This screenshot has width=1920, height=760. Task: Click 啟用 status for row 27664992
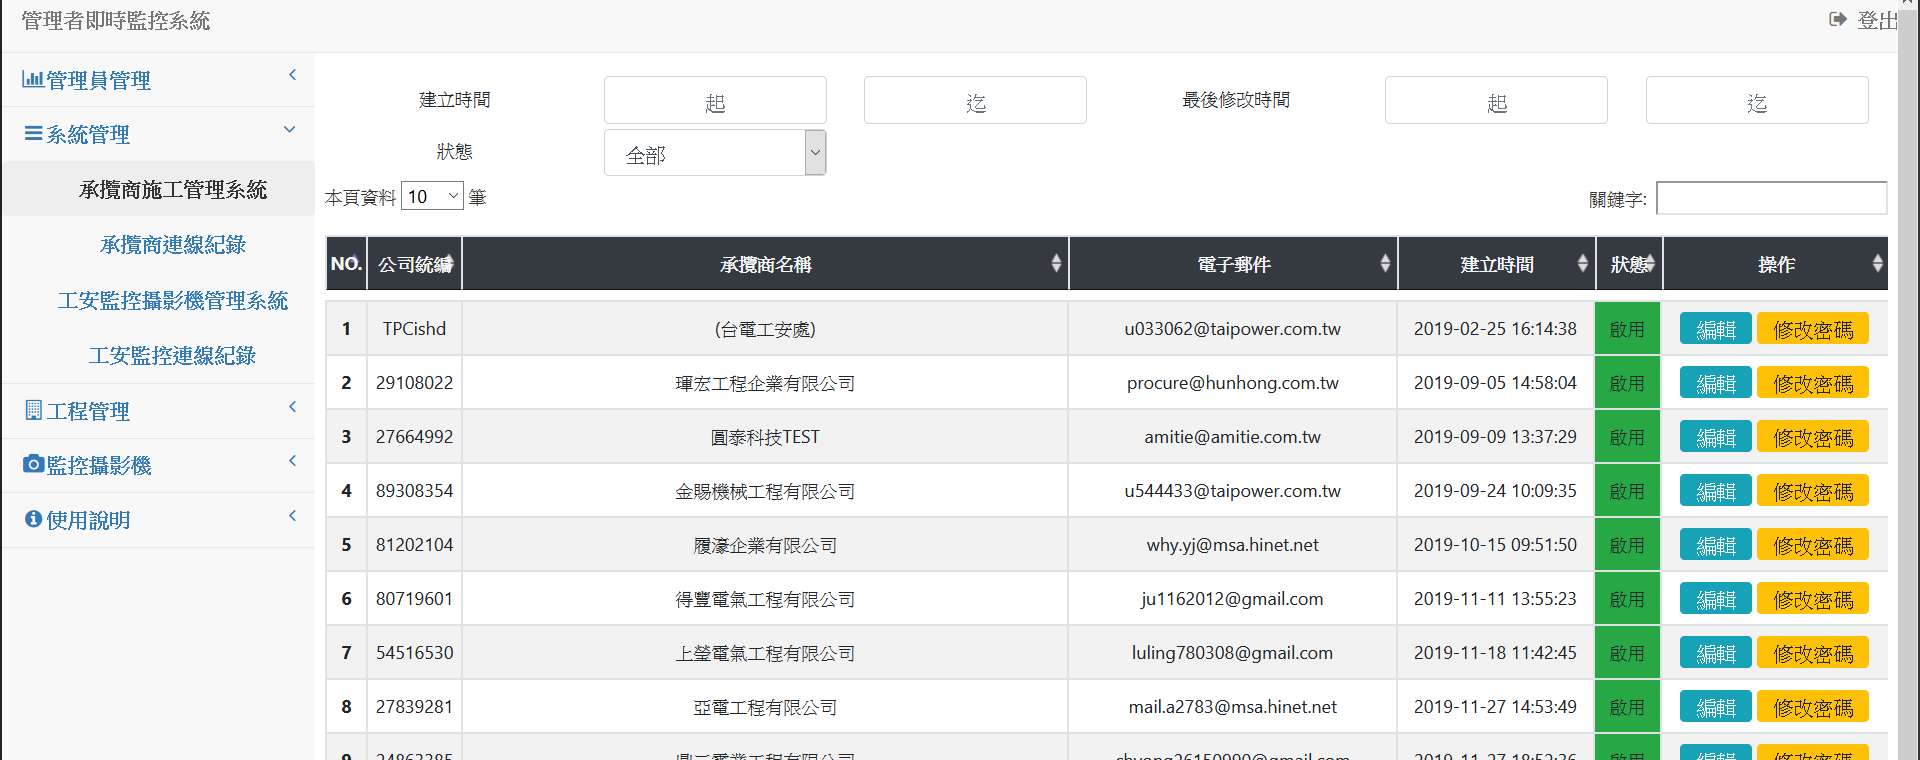[1627, 437]
